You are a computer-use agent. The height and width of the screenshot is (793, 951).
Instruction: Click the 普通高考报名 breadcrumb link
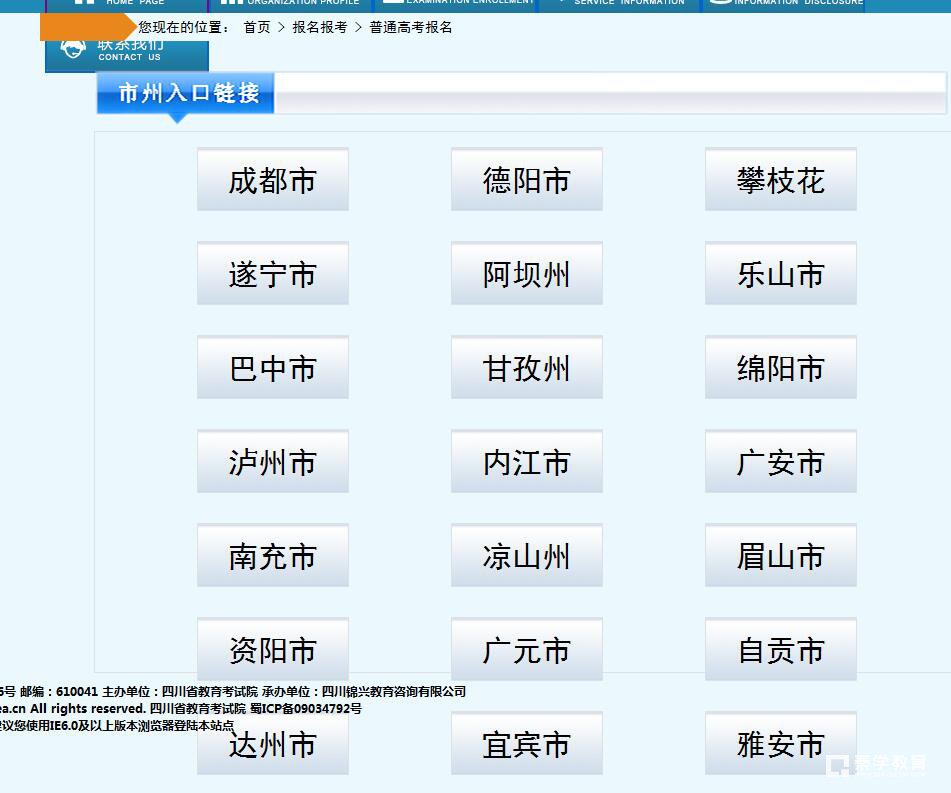point(411,27)
